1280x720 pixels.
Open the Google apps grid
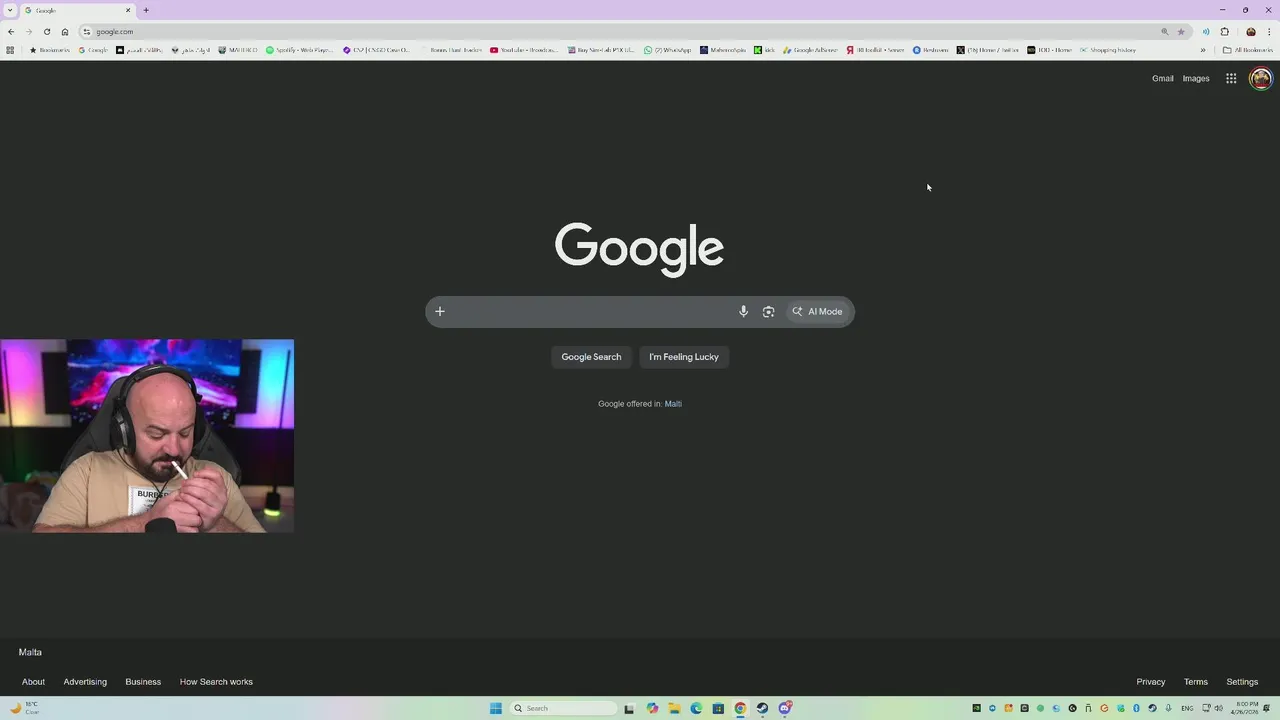[1231, 78]
